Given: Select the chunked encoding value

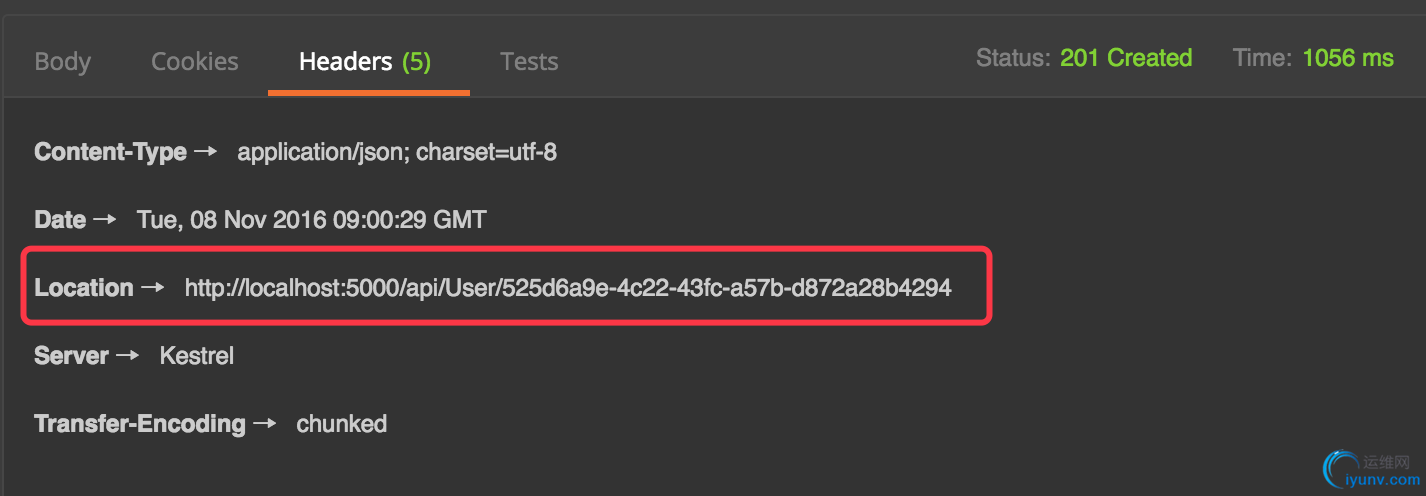Looking at the screenshot, I should pos(342,424).
